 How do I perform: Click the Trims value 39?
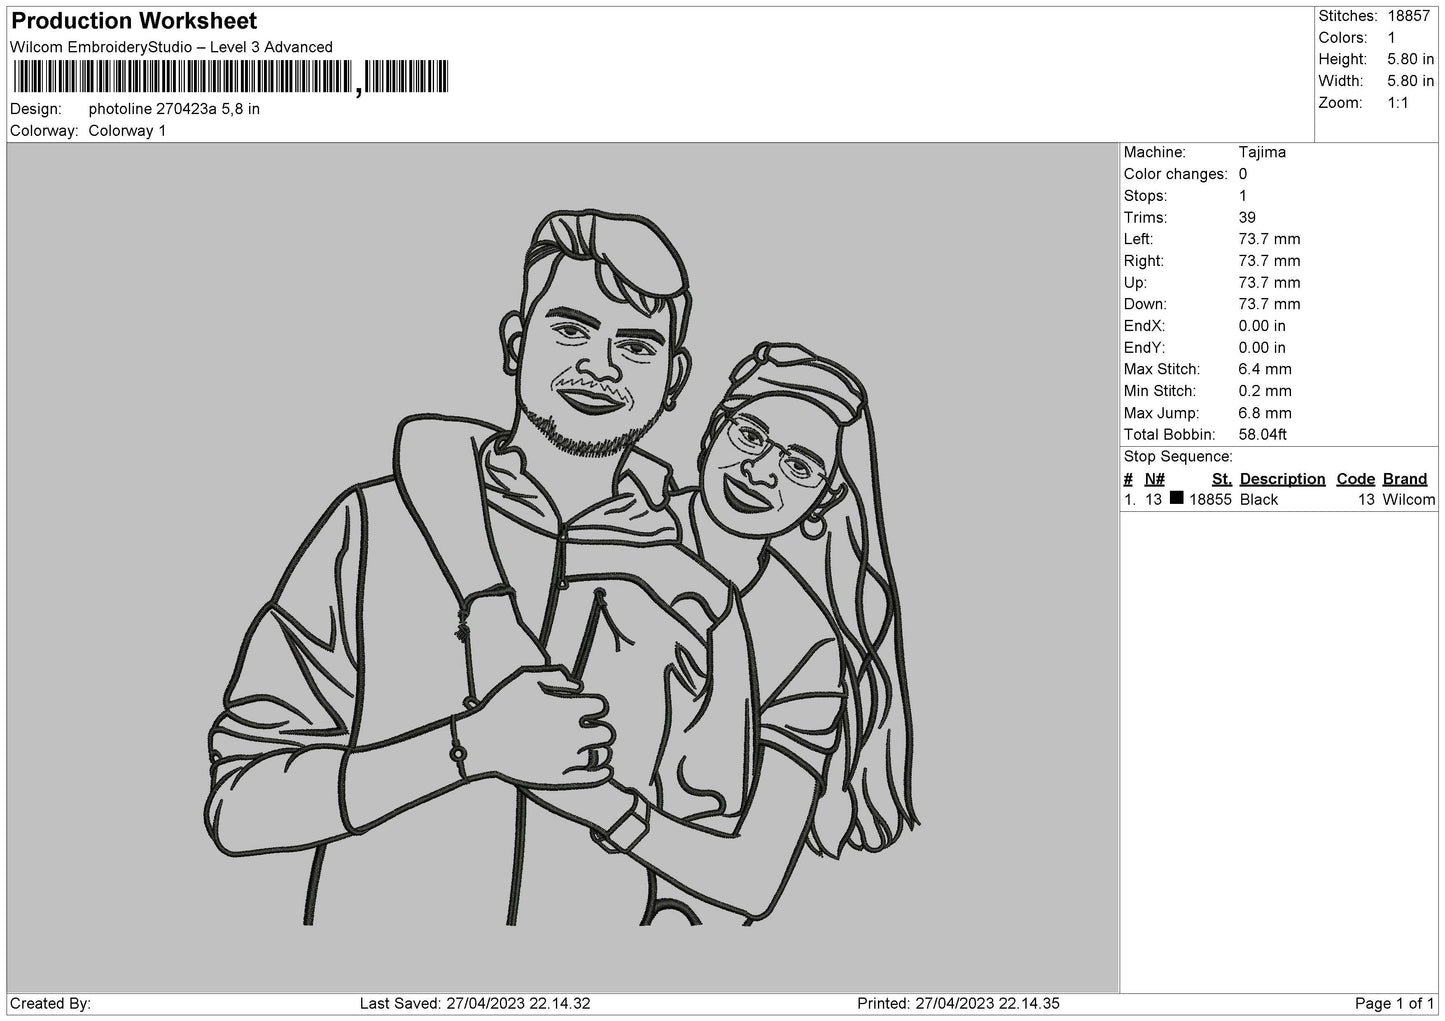click(1247, 217)
